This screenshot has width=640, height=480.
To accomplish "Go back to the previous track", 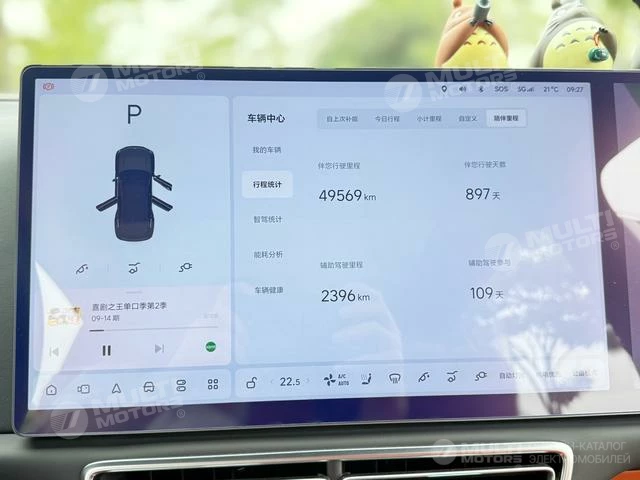I will (54, 351).
